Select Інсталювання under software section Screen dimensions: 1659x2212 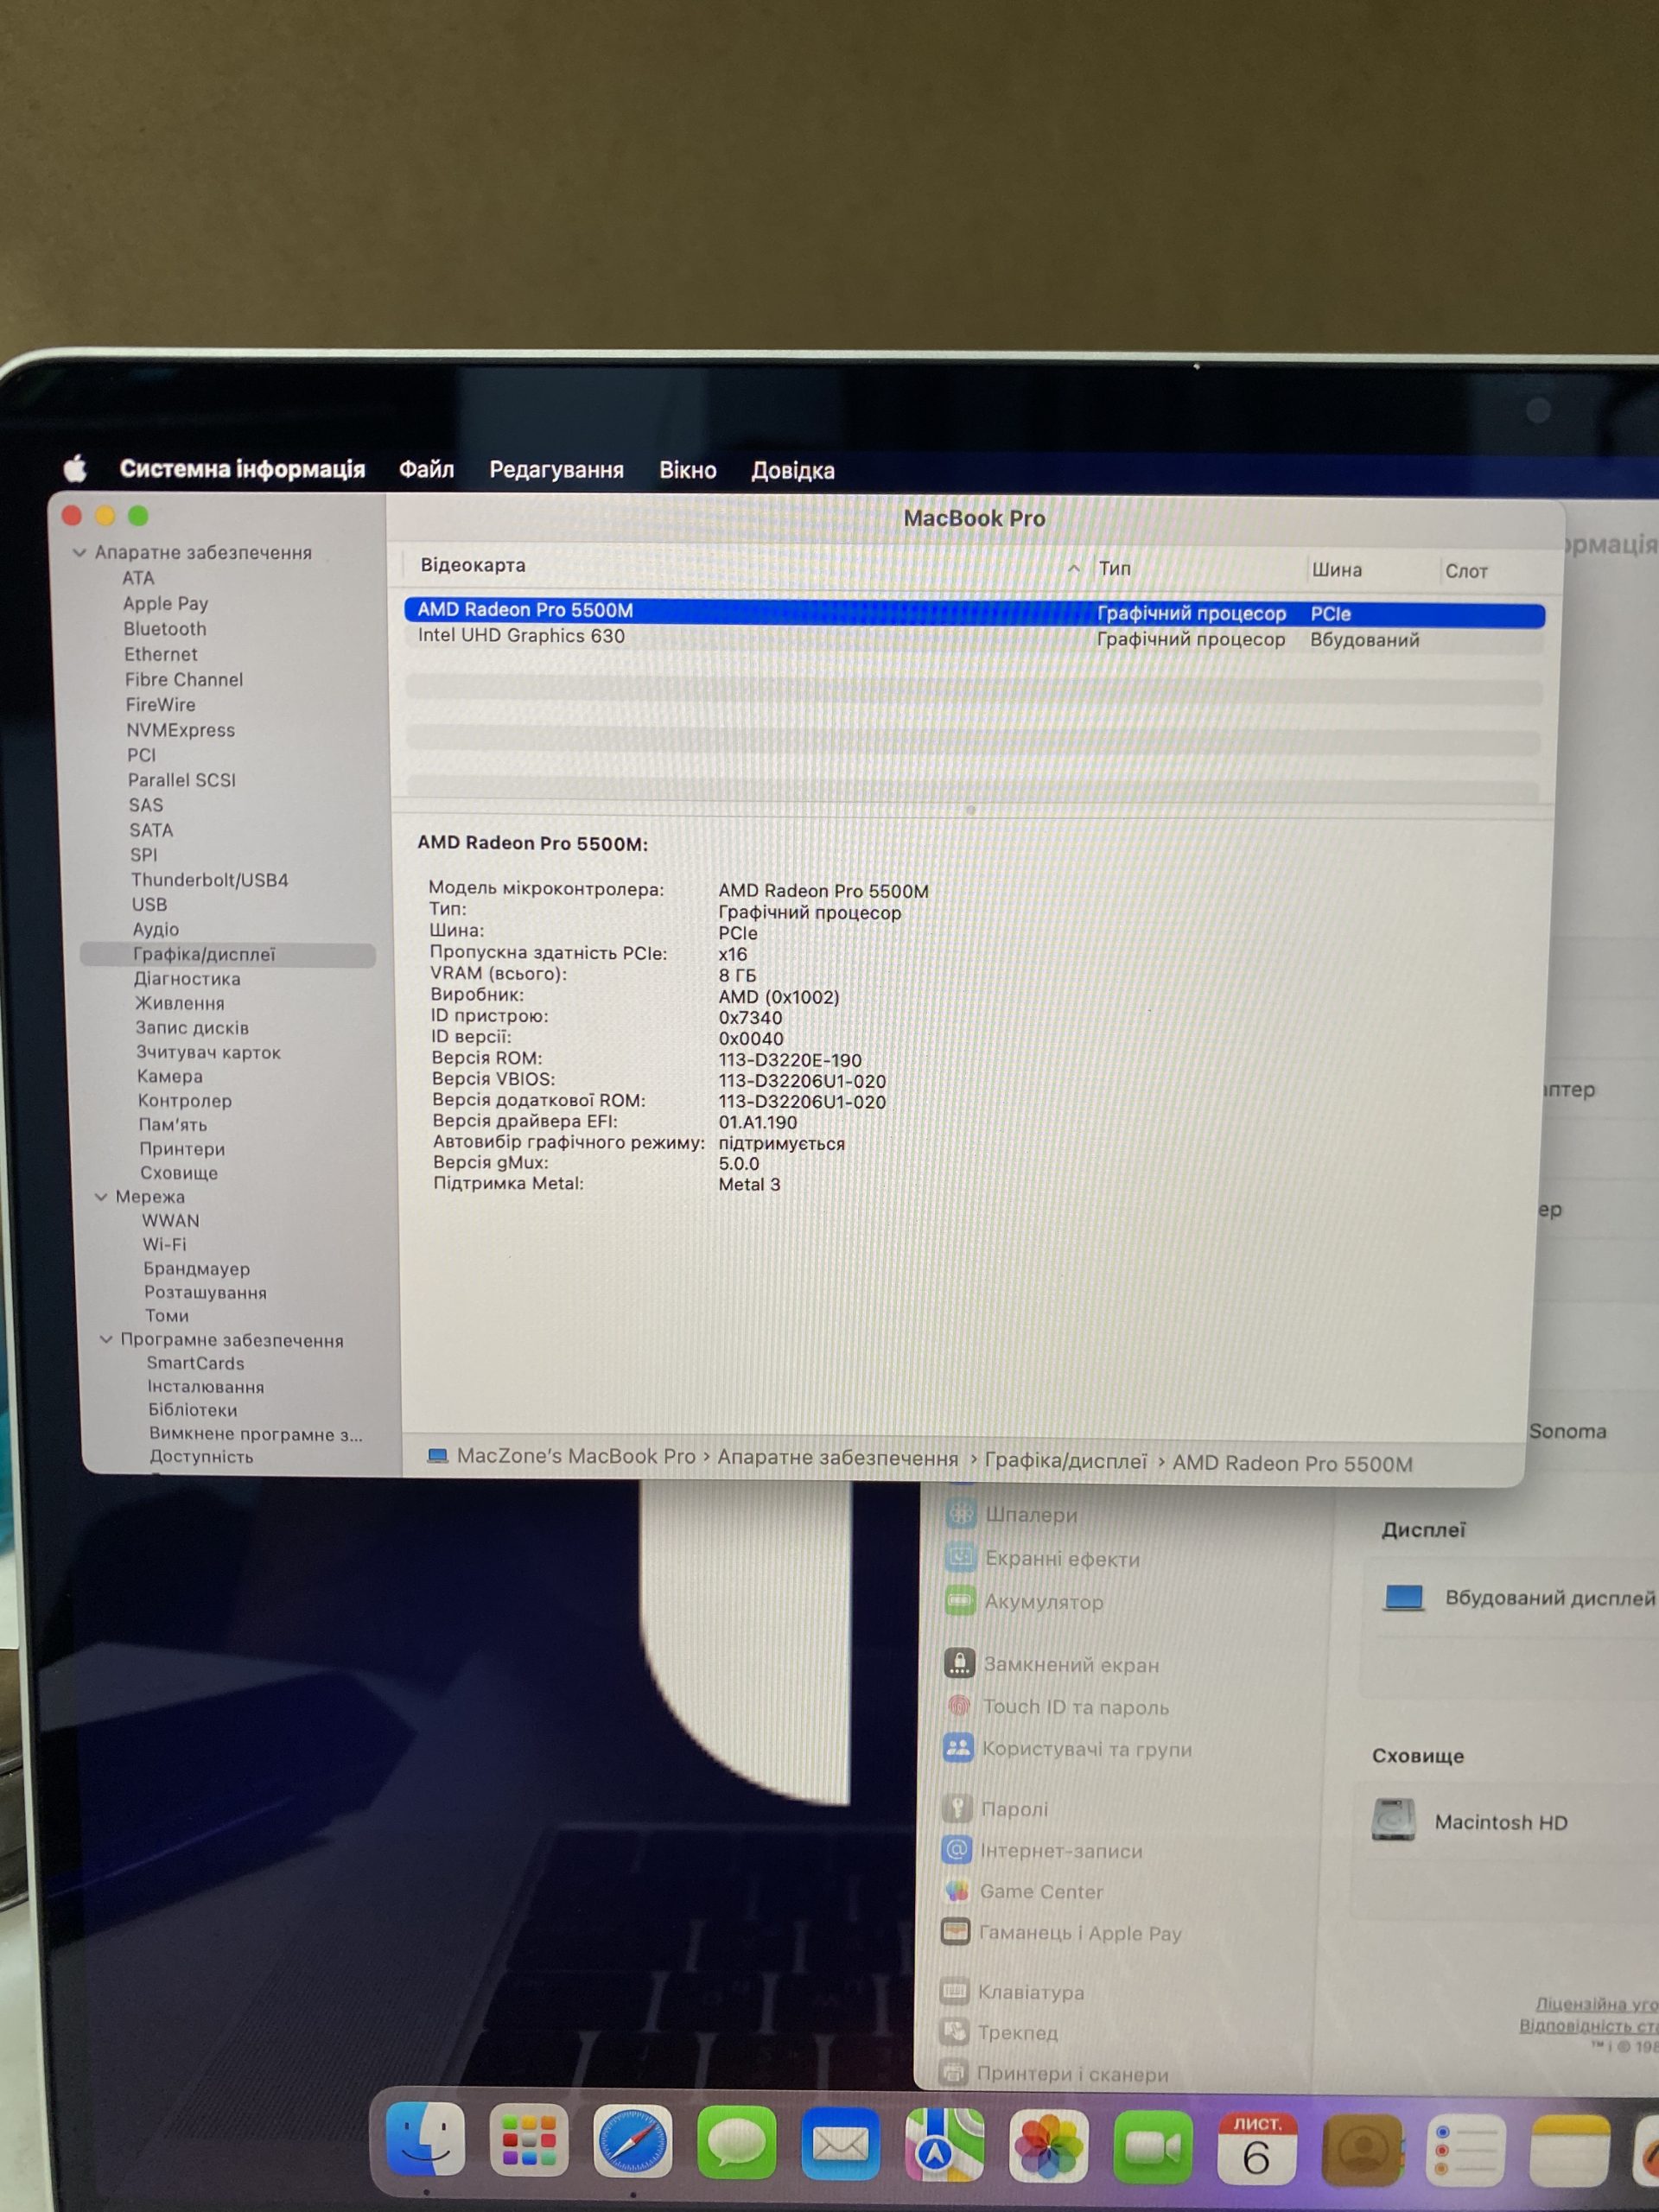[206, 1386]
